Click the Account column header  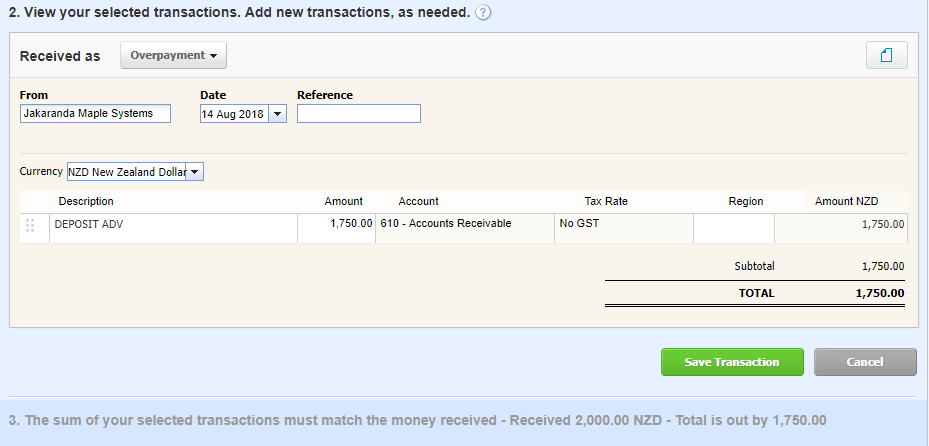point(418,201)
